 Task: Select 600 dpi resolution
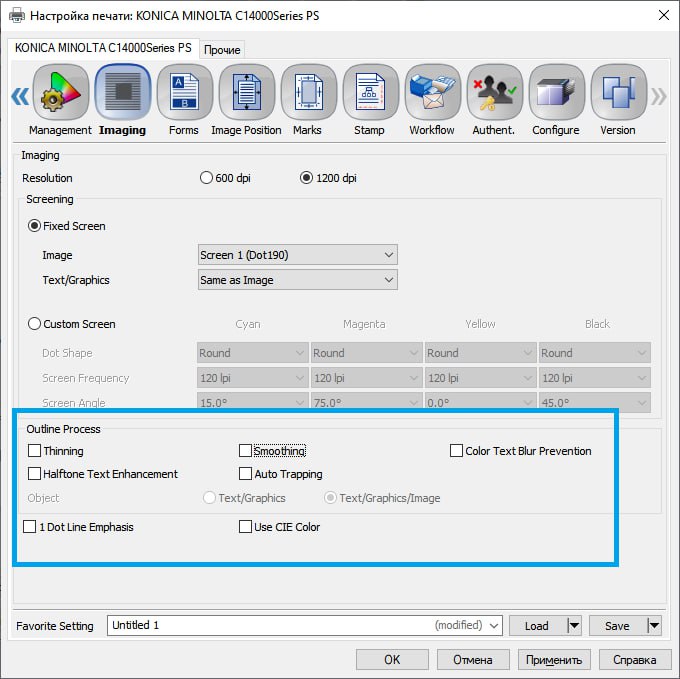pos(206,178)
